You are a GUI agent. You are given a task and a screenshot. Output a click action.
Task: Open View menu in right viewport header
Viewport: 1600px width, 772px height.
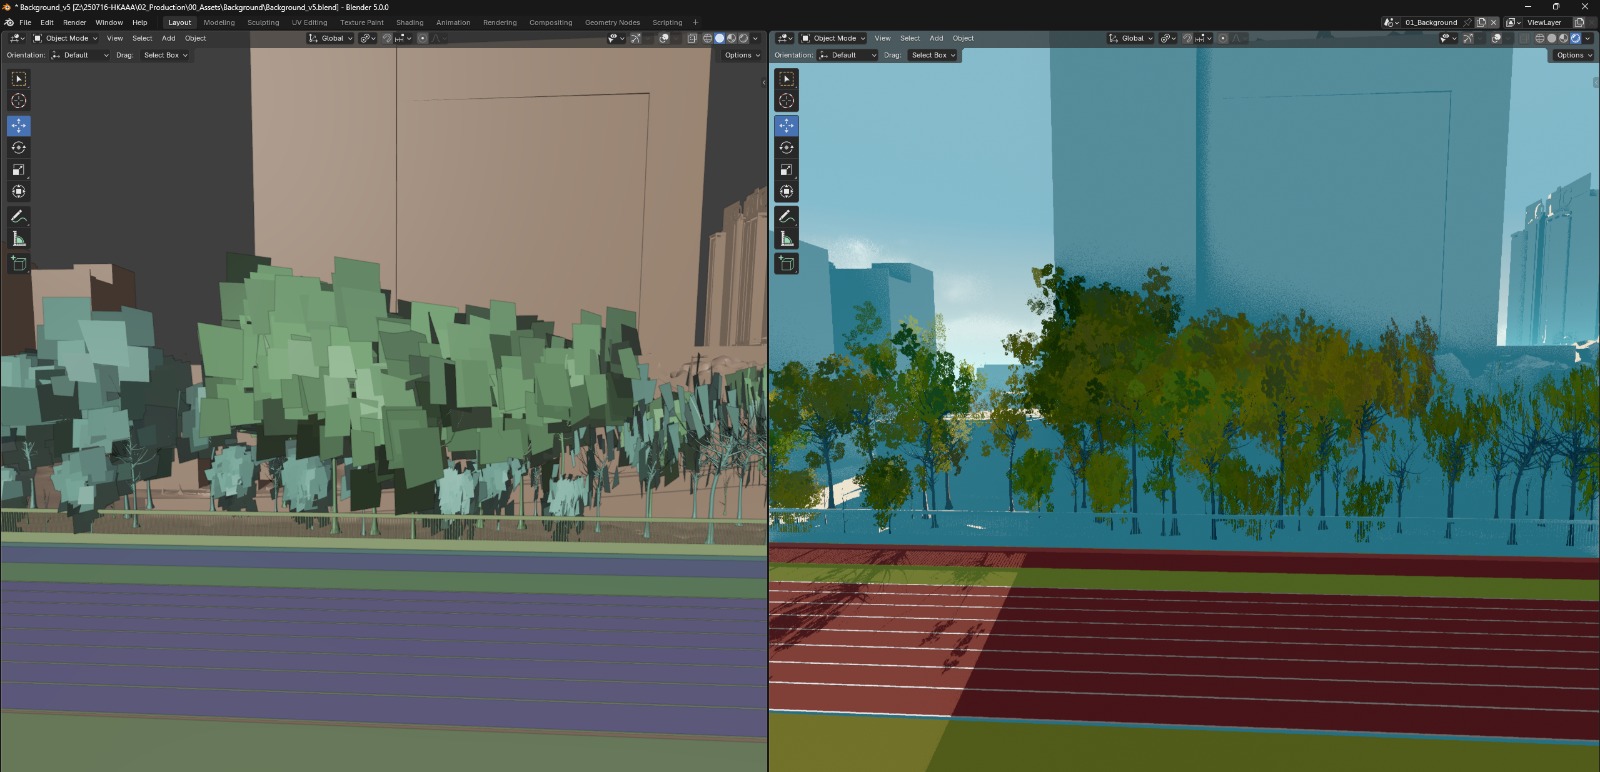coord(883,38)
